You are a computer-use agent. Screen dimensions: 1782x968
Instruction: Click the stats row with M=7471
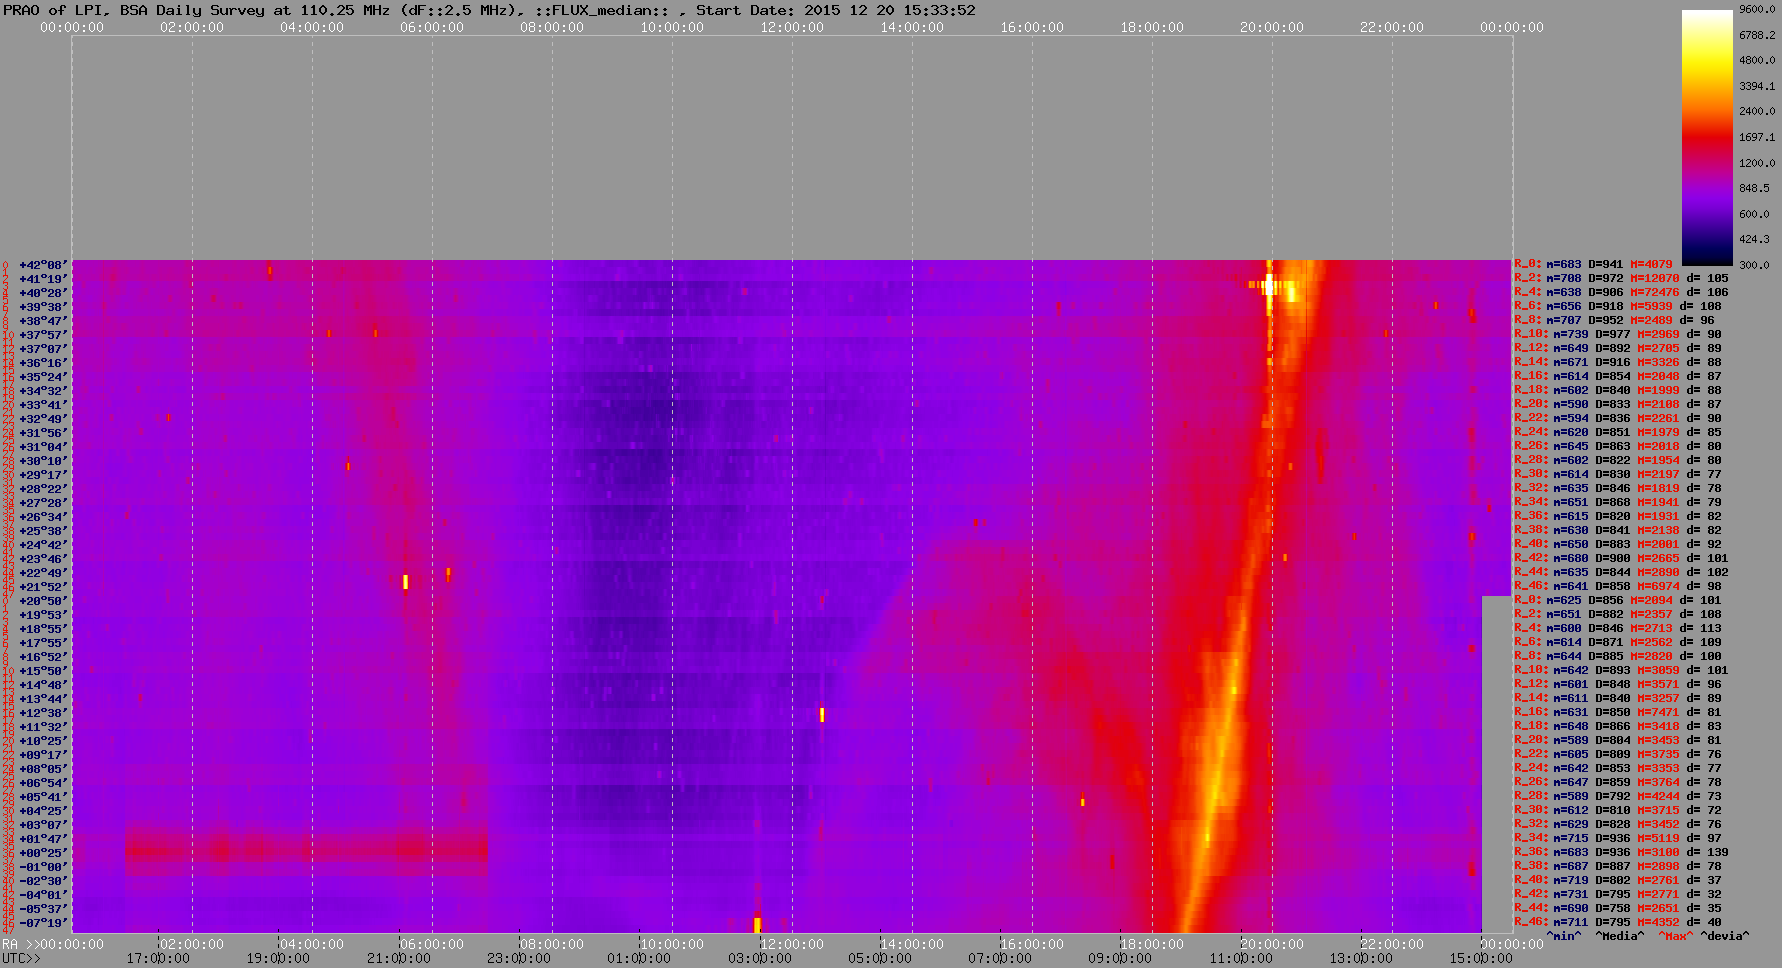coord(1618,713)
